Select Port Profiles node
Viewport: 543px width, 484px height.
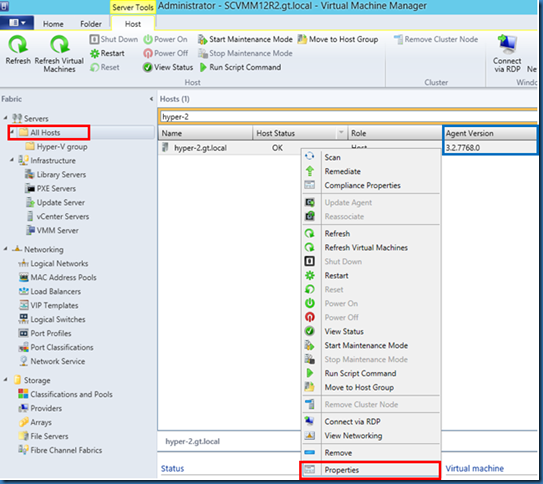pos(45,333)
